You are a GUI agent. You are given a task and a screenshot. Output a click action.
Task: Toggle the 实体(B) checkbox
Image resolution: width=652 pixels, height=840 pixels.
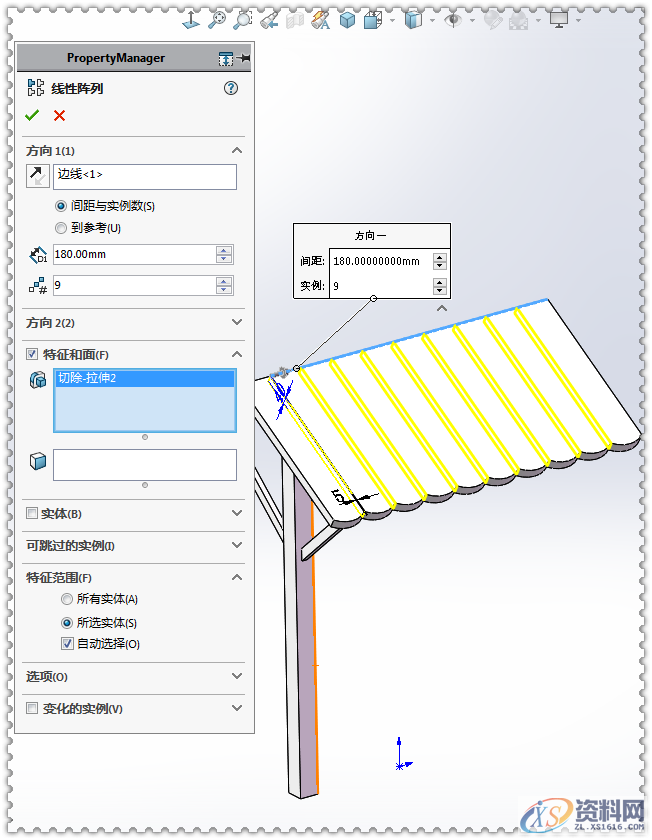[32, 513]
